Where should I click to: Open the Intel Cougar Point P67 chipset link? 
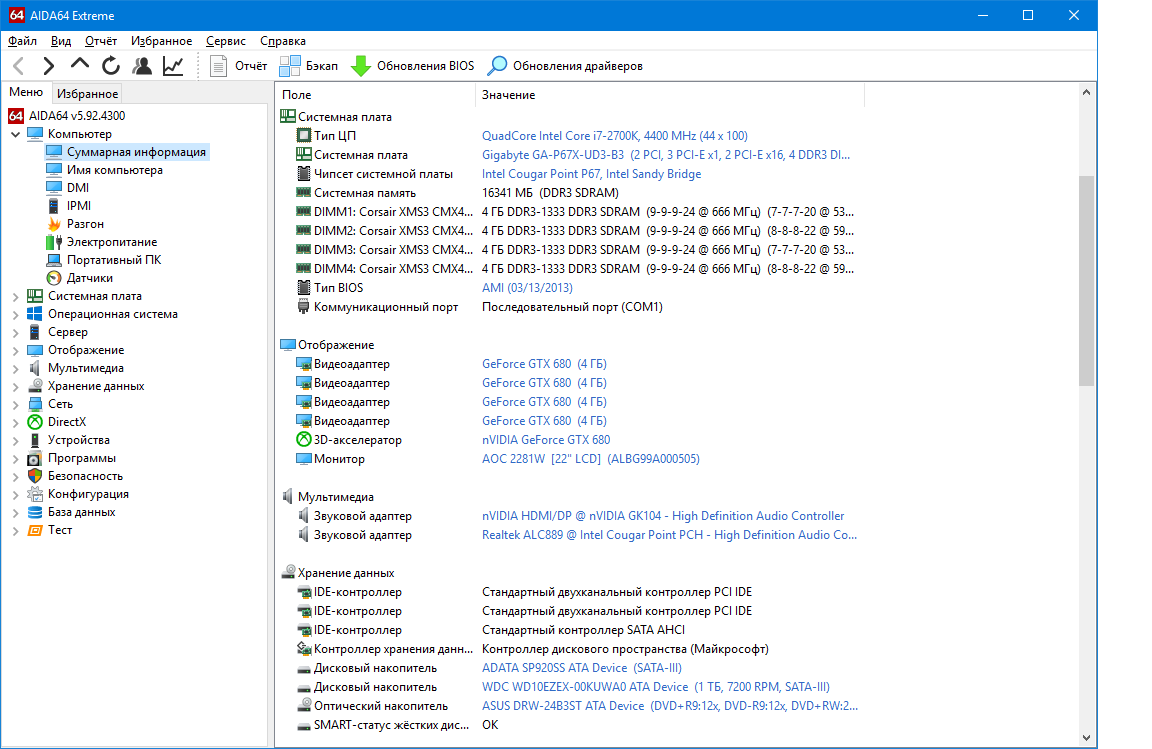point(591,174)
